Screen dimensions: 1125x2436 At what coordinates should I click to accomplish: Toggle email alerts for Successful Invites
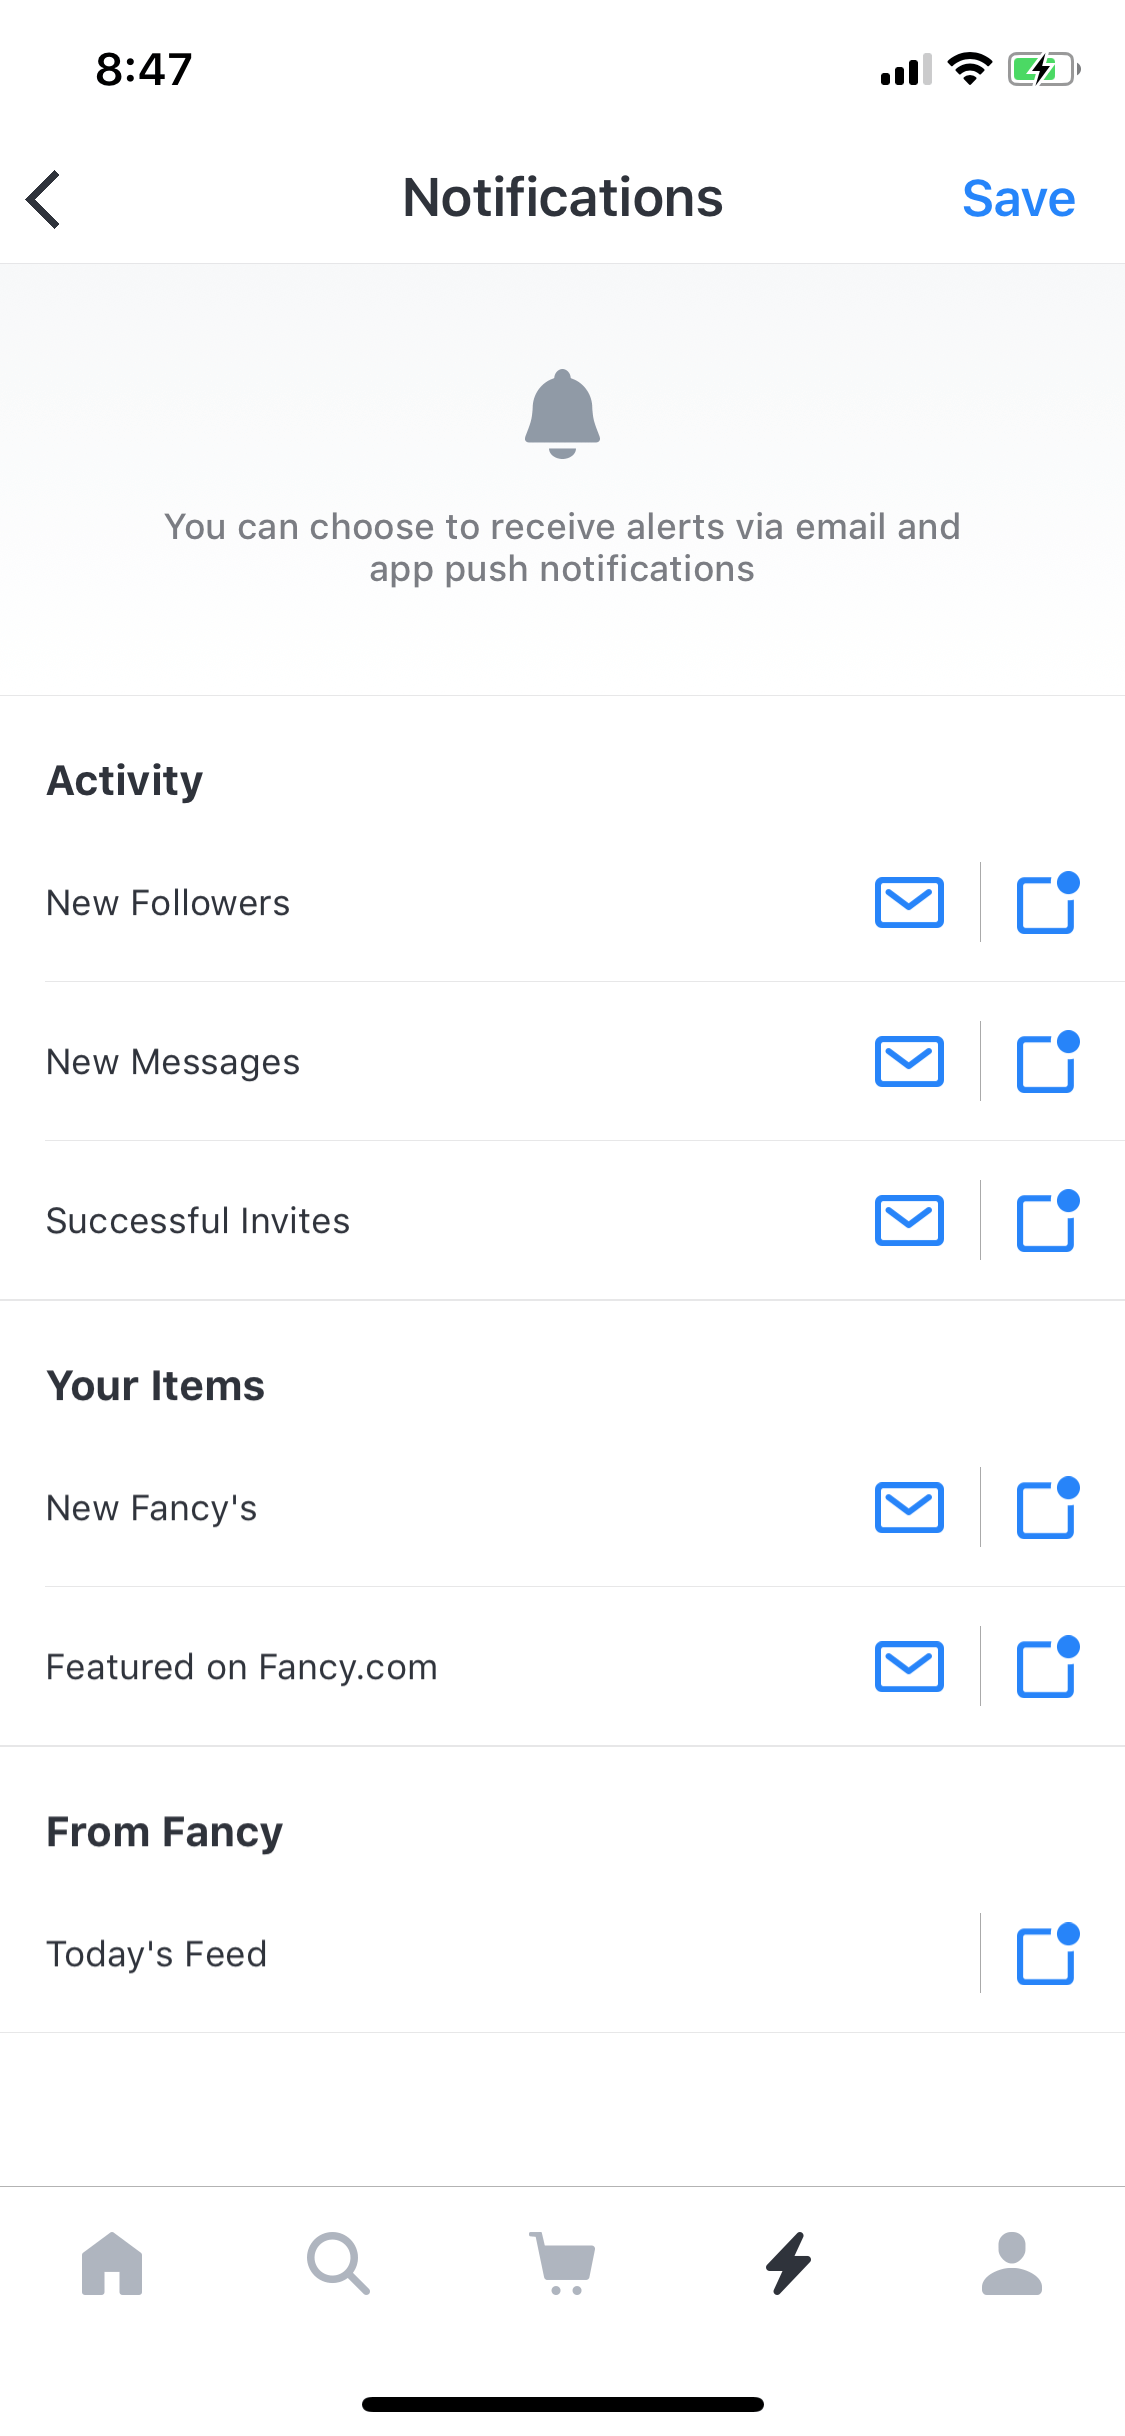[909, 1220]
